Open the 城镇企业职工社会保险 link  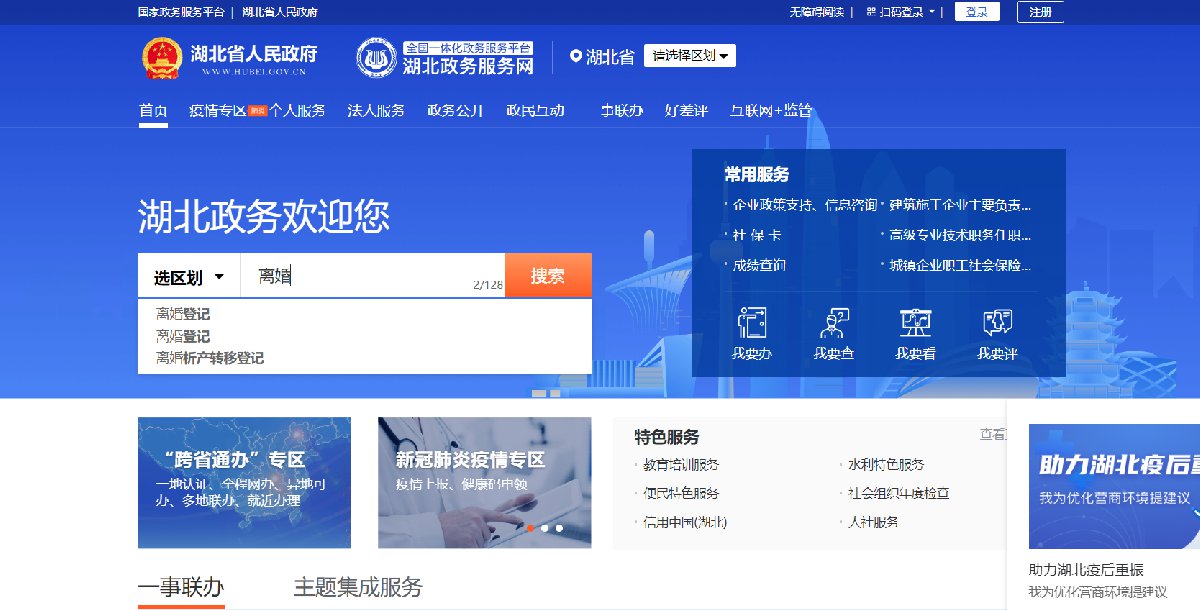pos(960,265)
